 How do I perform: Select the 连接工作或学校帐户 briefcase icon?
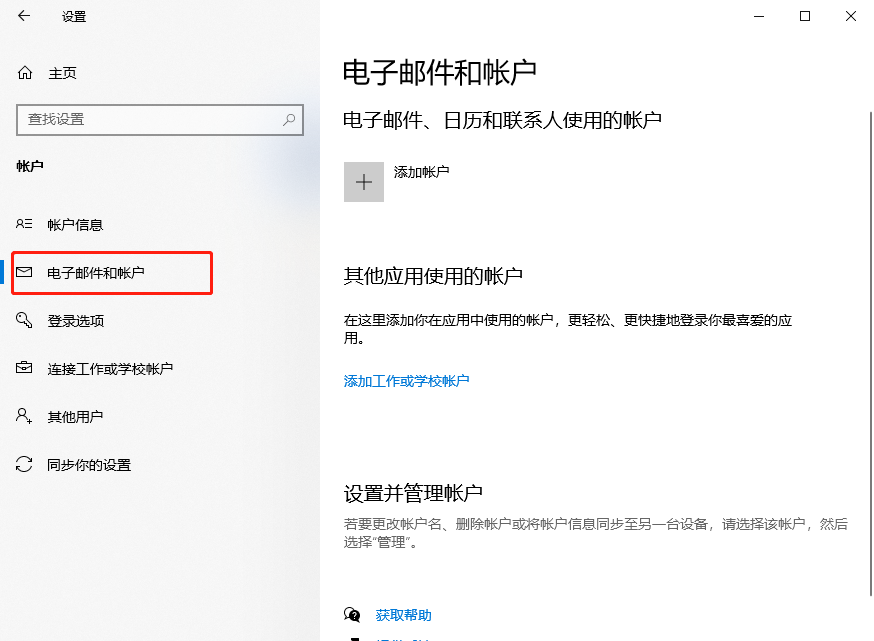pyautogui.click(x=24, y=368)
